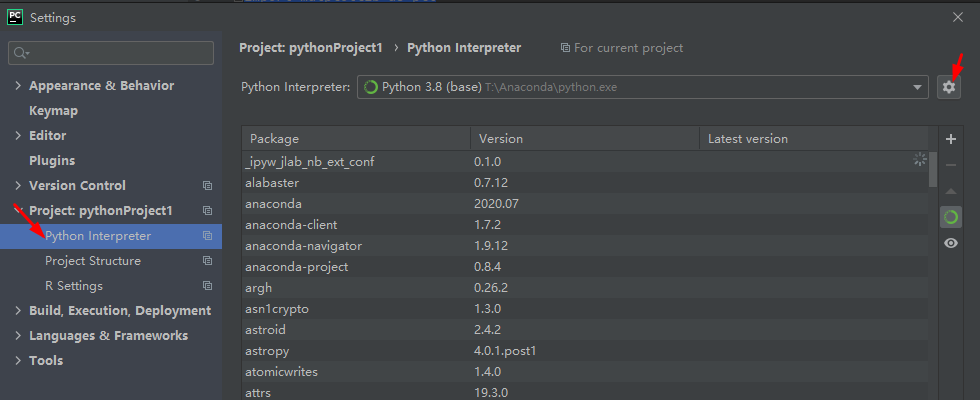
Task: Select the anaconda-navigator package row
Action: click(304, 246)
